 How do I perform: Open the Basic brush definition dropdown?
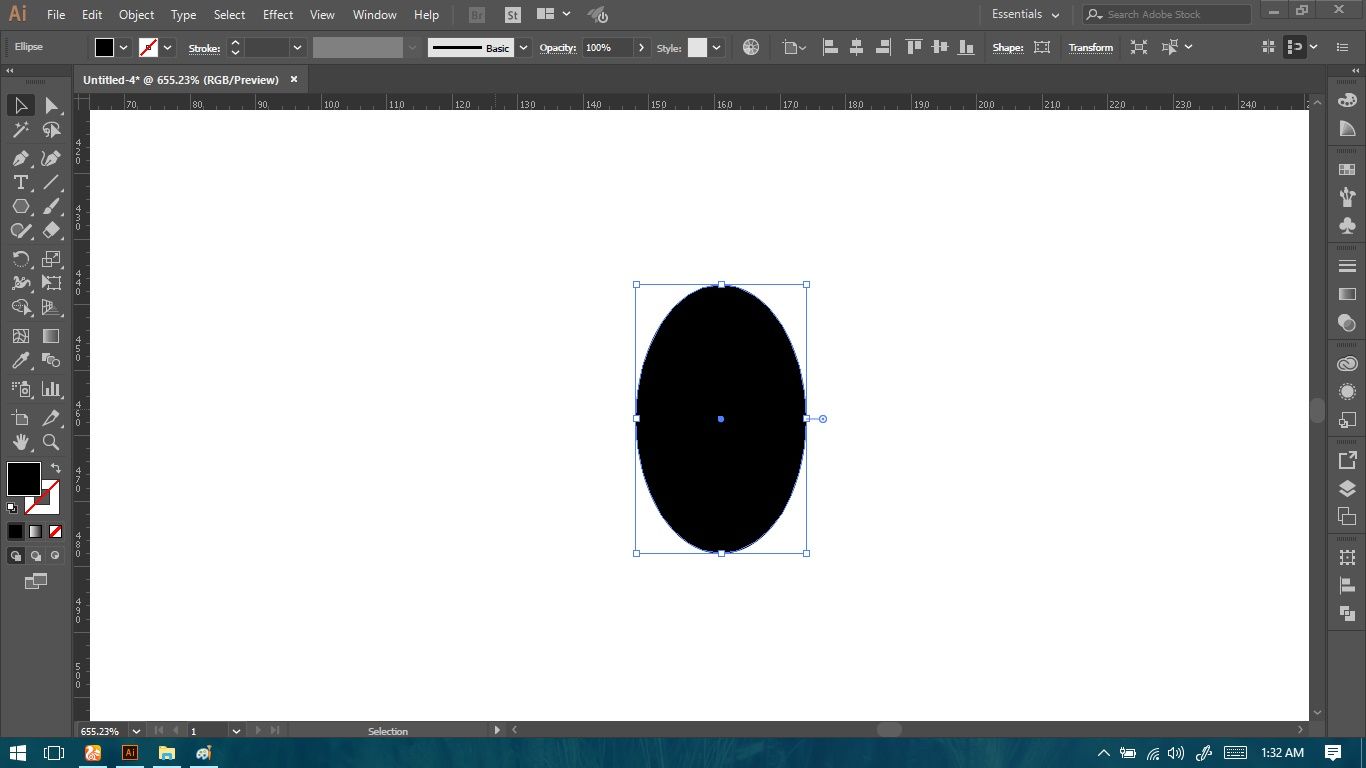click(x=523, y=48)
